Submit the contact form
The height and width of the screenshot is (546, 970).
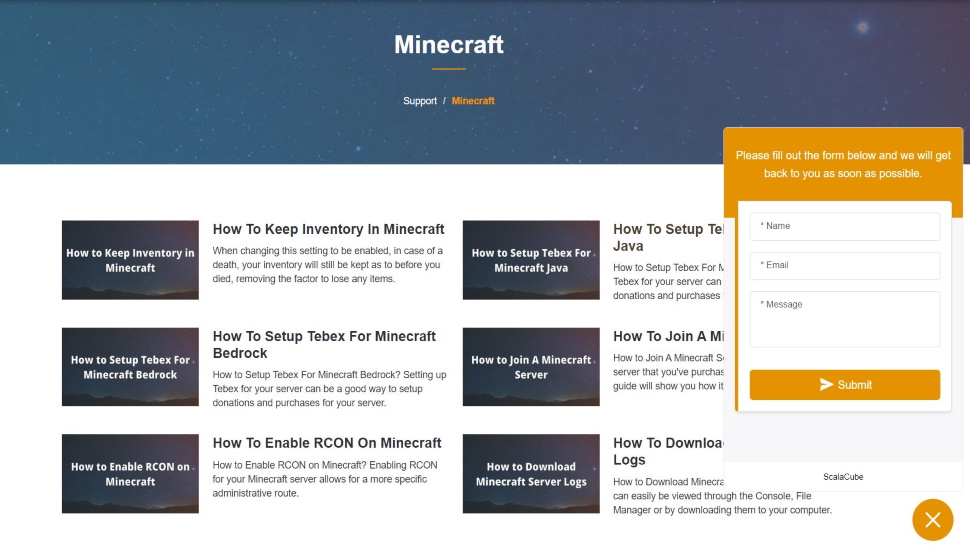(x=844, y=385)
